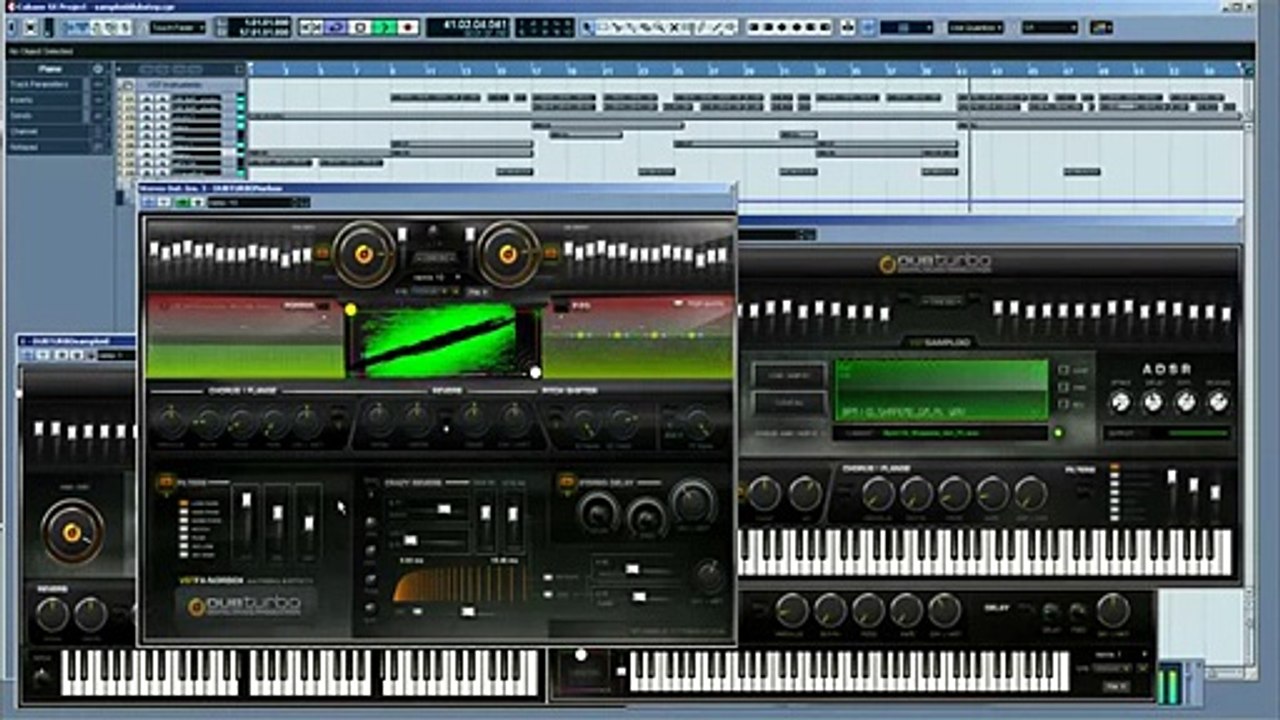1280x720 pixels.
Task: Expand the Track Parameters inspector section
Action: 57,85
